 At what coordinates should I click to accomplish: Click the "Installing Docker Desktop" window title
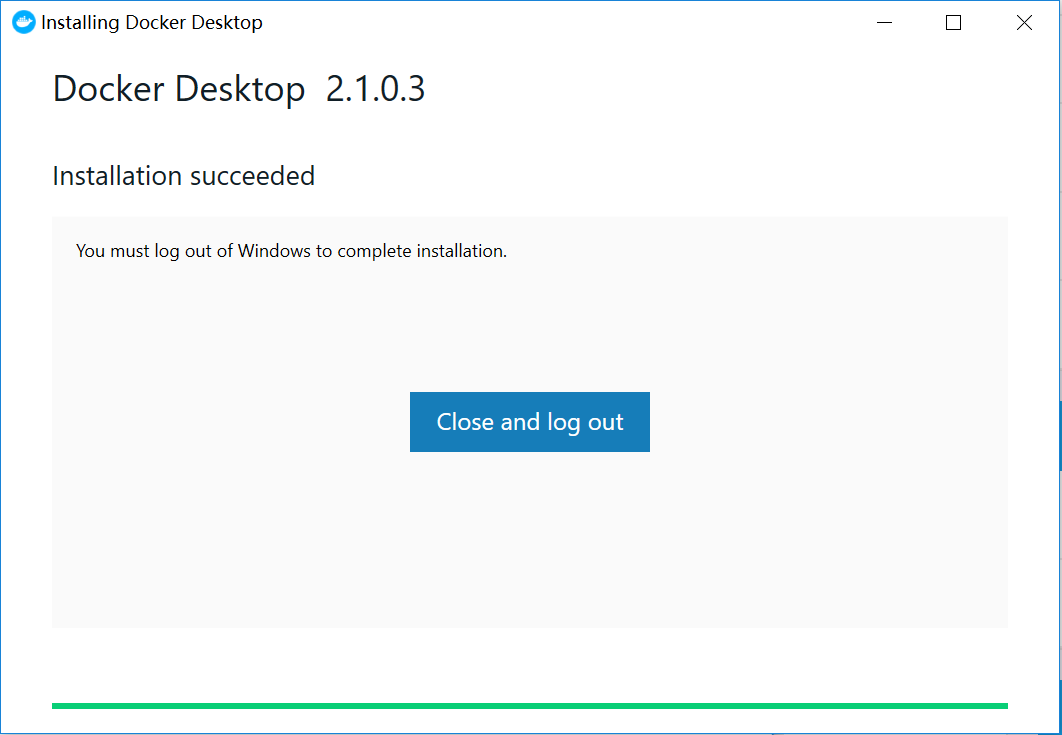(152, 22)
